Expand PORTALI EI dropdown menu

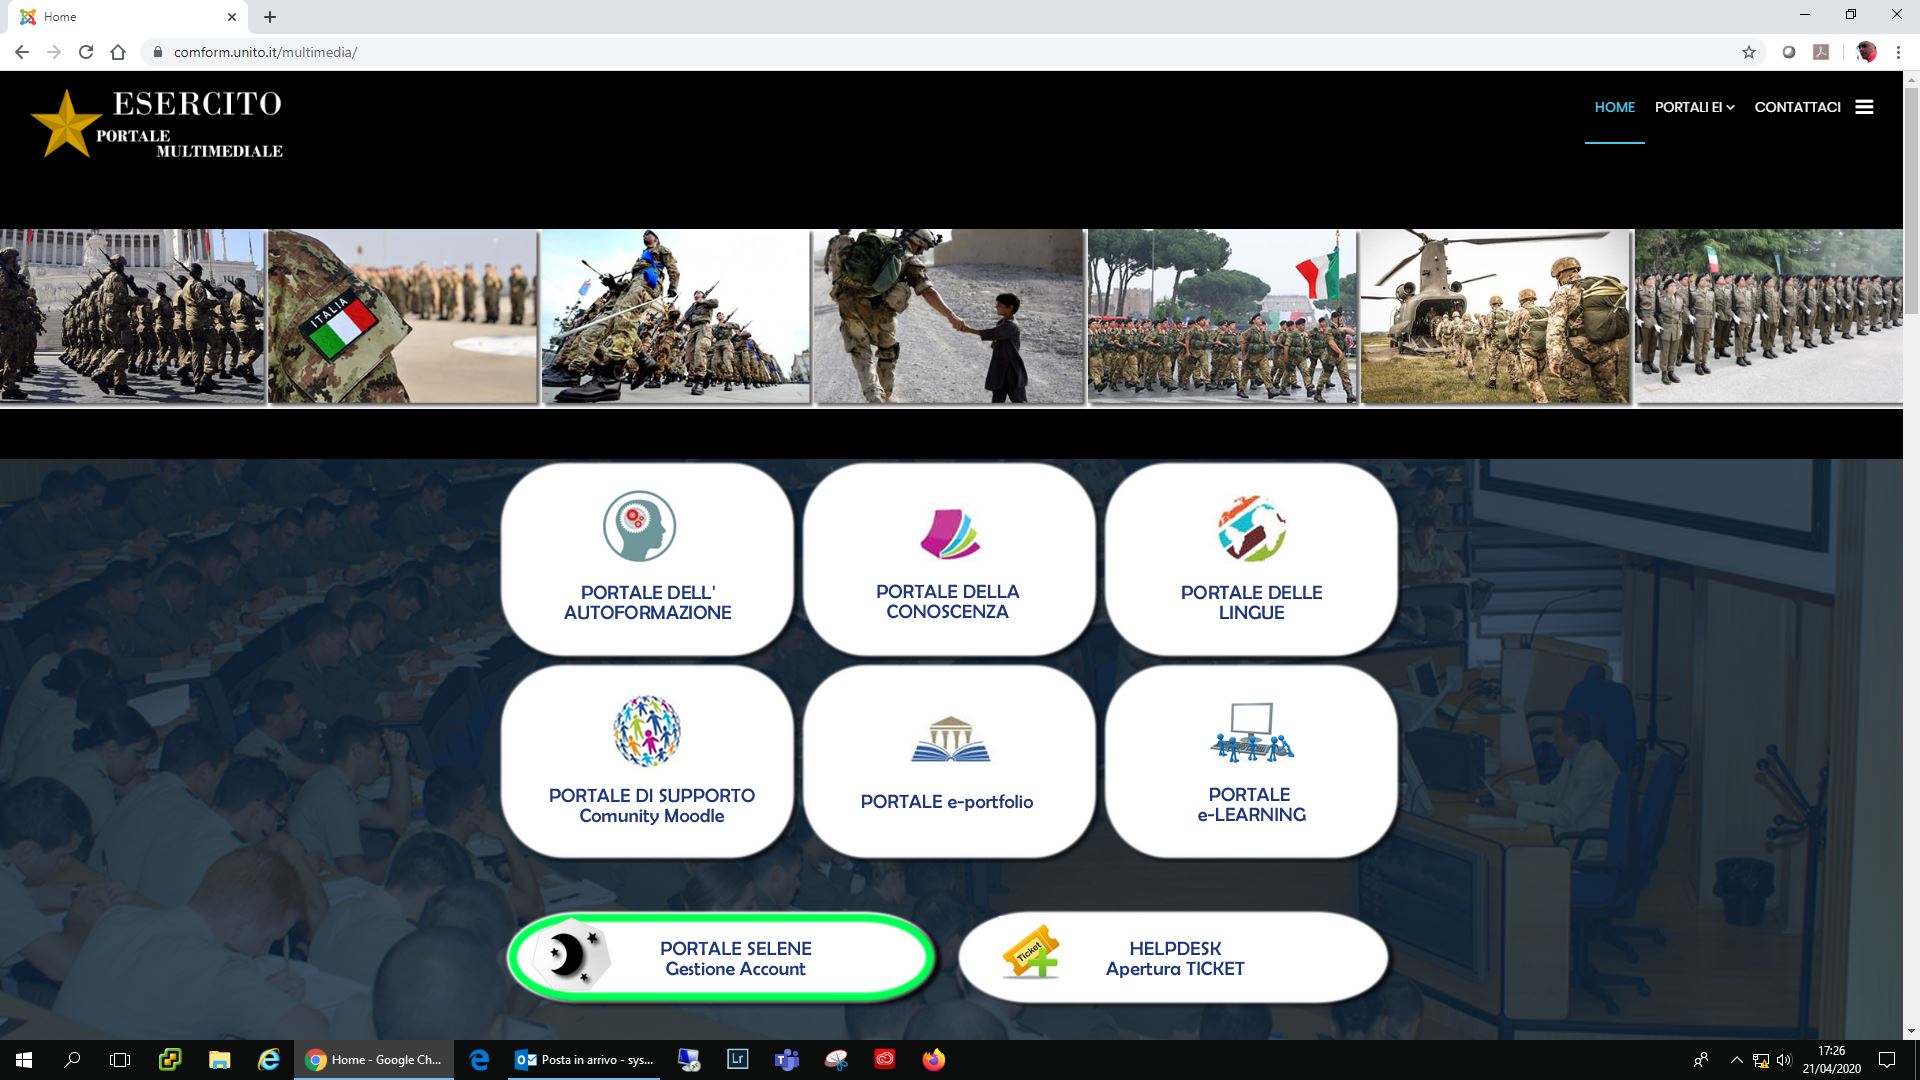pyautogui.click(x=1694, y=107)
